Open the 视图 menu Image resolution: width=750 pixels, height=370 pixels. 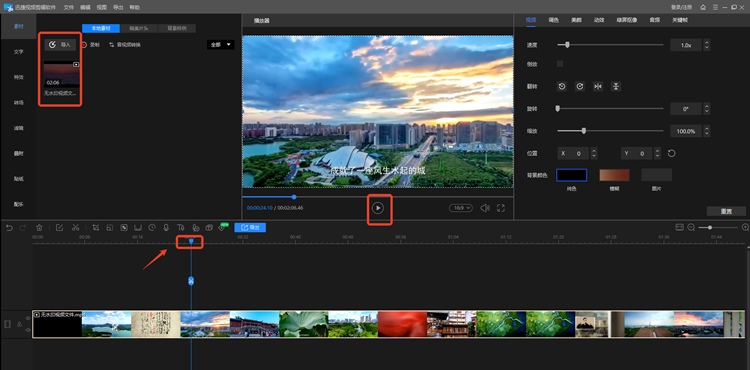pos(101,8)
